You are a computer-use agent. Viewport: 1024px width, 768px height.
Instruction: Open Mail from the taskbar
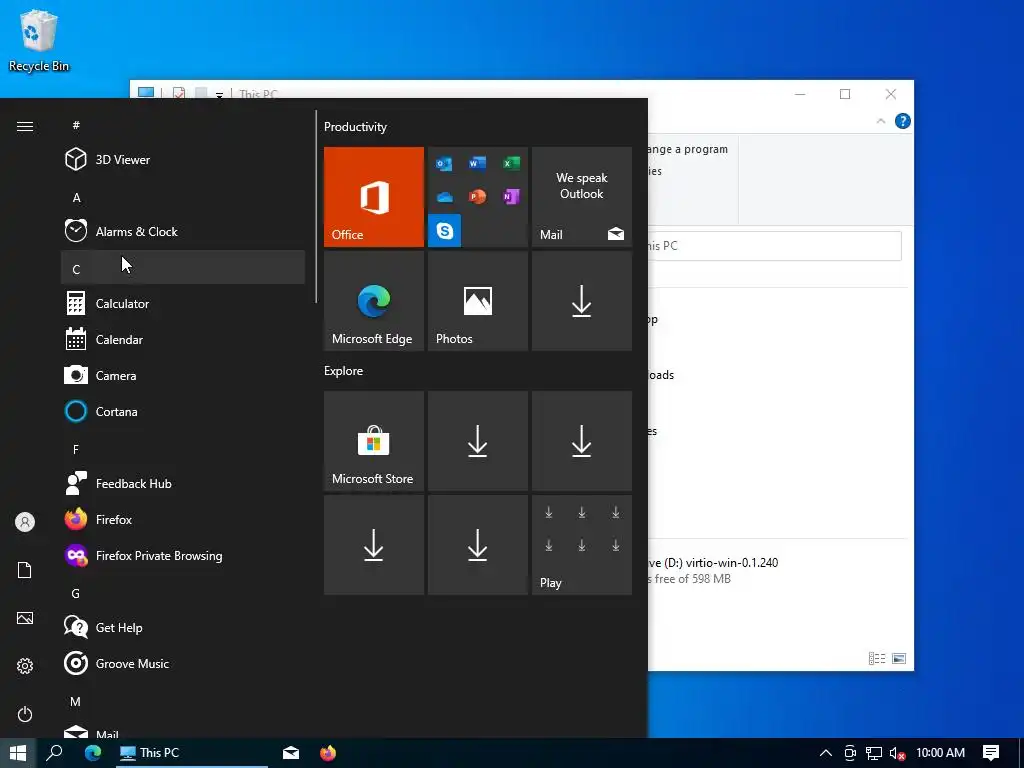coord(291,753)
